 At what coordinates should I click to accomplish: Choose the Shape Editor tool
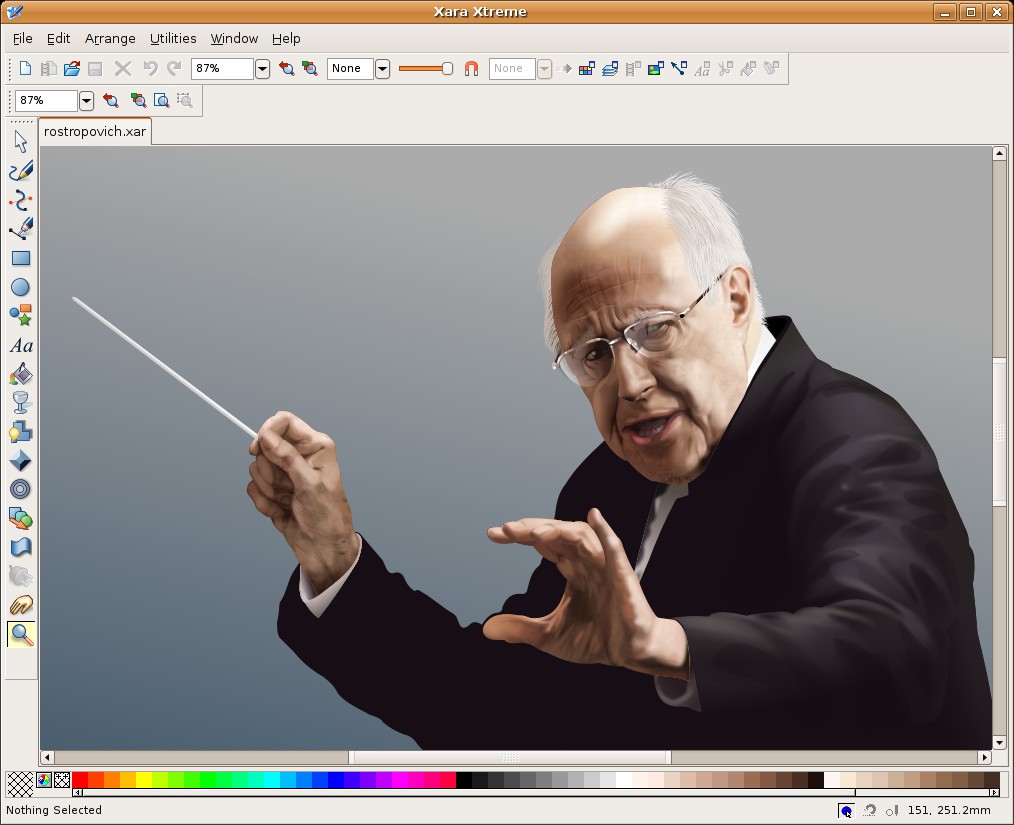tap(21, 200)
